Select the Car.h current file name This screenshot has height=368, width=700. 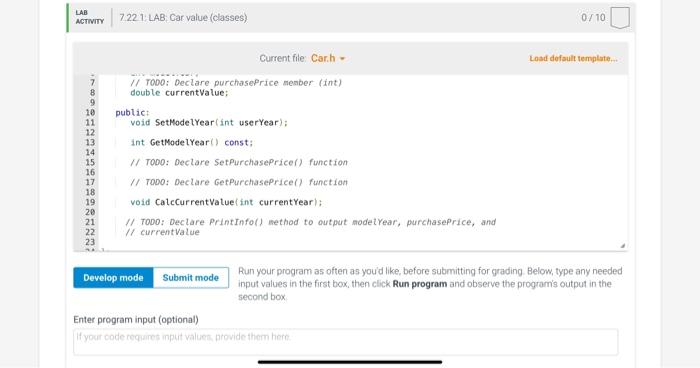[323, 59]
